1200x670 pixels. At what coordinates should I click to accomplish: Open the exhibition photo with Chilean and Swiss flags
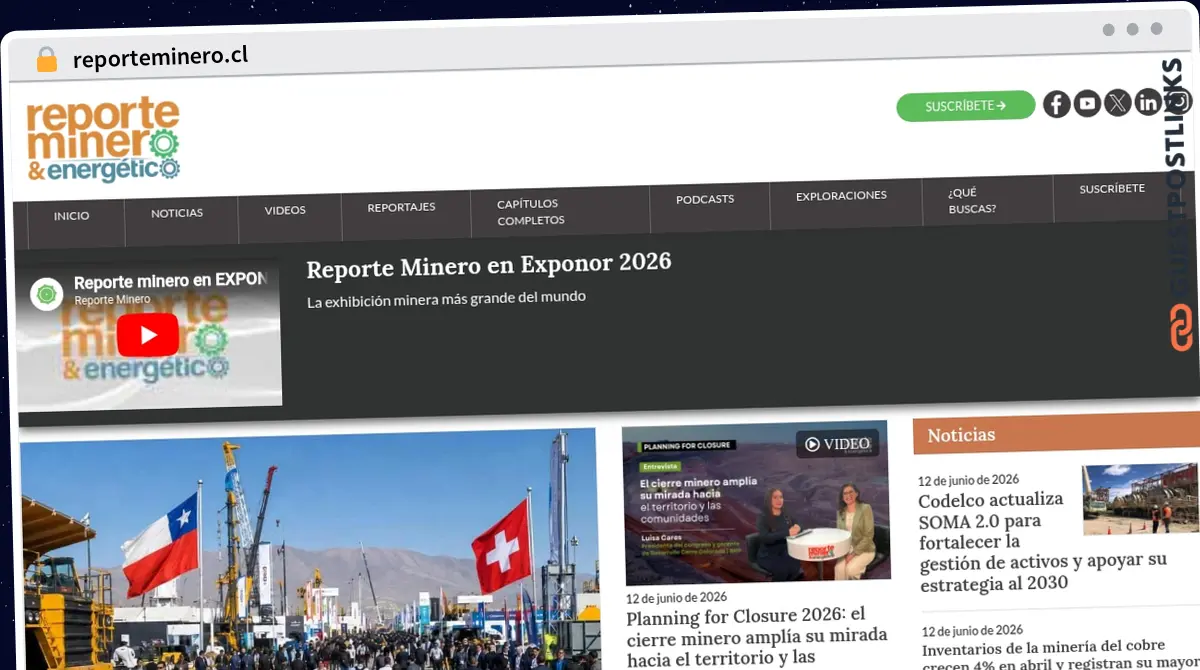pos(309,552)
